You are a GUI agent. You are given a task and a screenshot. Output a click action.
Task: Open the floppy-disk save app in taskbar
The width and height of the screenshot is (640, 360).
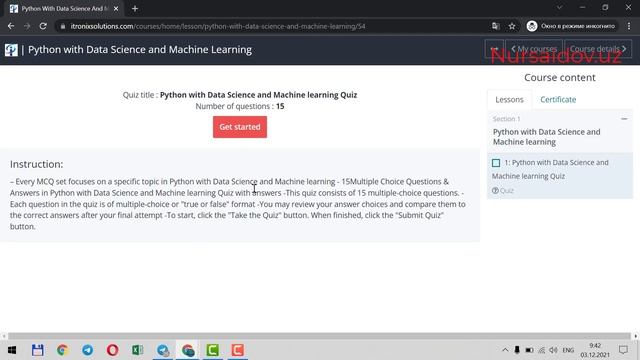[x=37, y=350]
